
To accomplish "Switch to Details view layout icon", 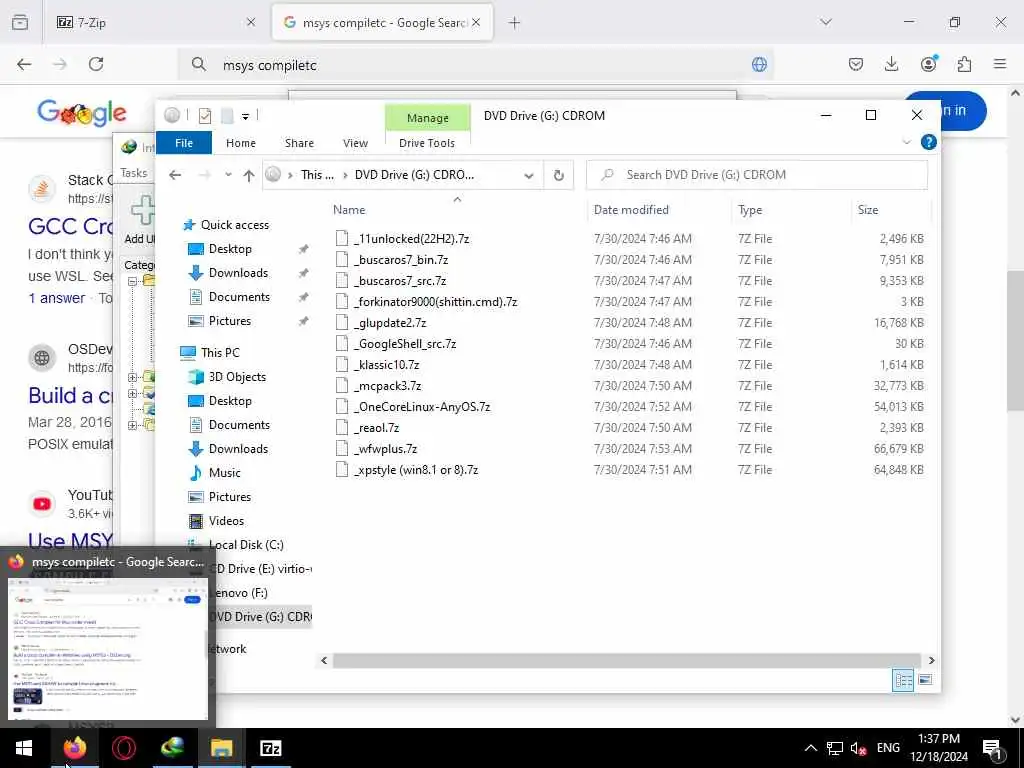I will [x=903, y=680].
